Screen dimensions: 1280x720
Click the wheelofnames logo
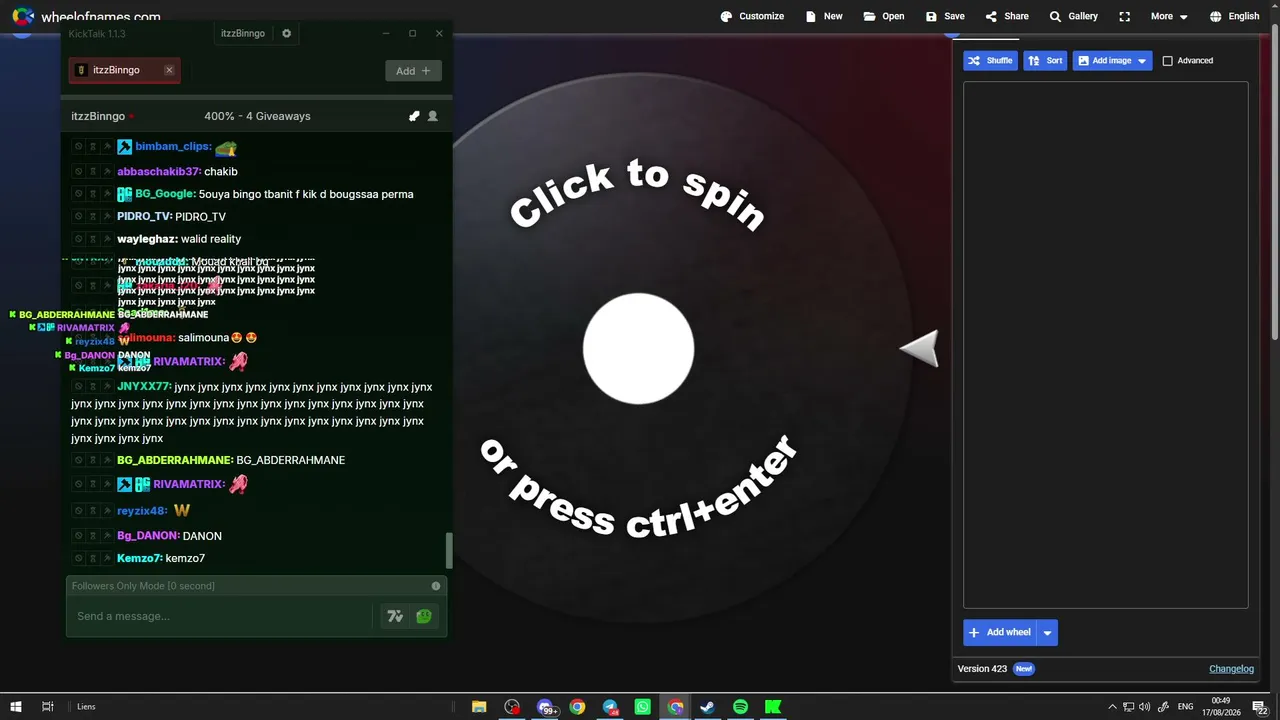click(x=23, y=17)
